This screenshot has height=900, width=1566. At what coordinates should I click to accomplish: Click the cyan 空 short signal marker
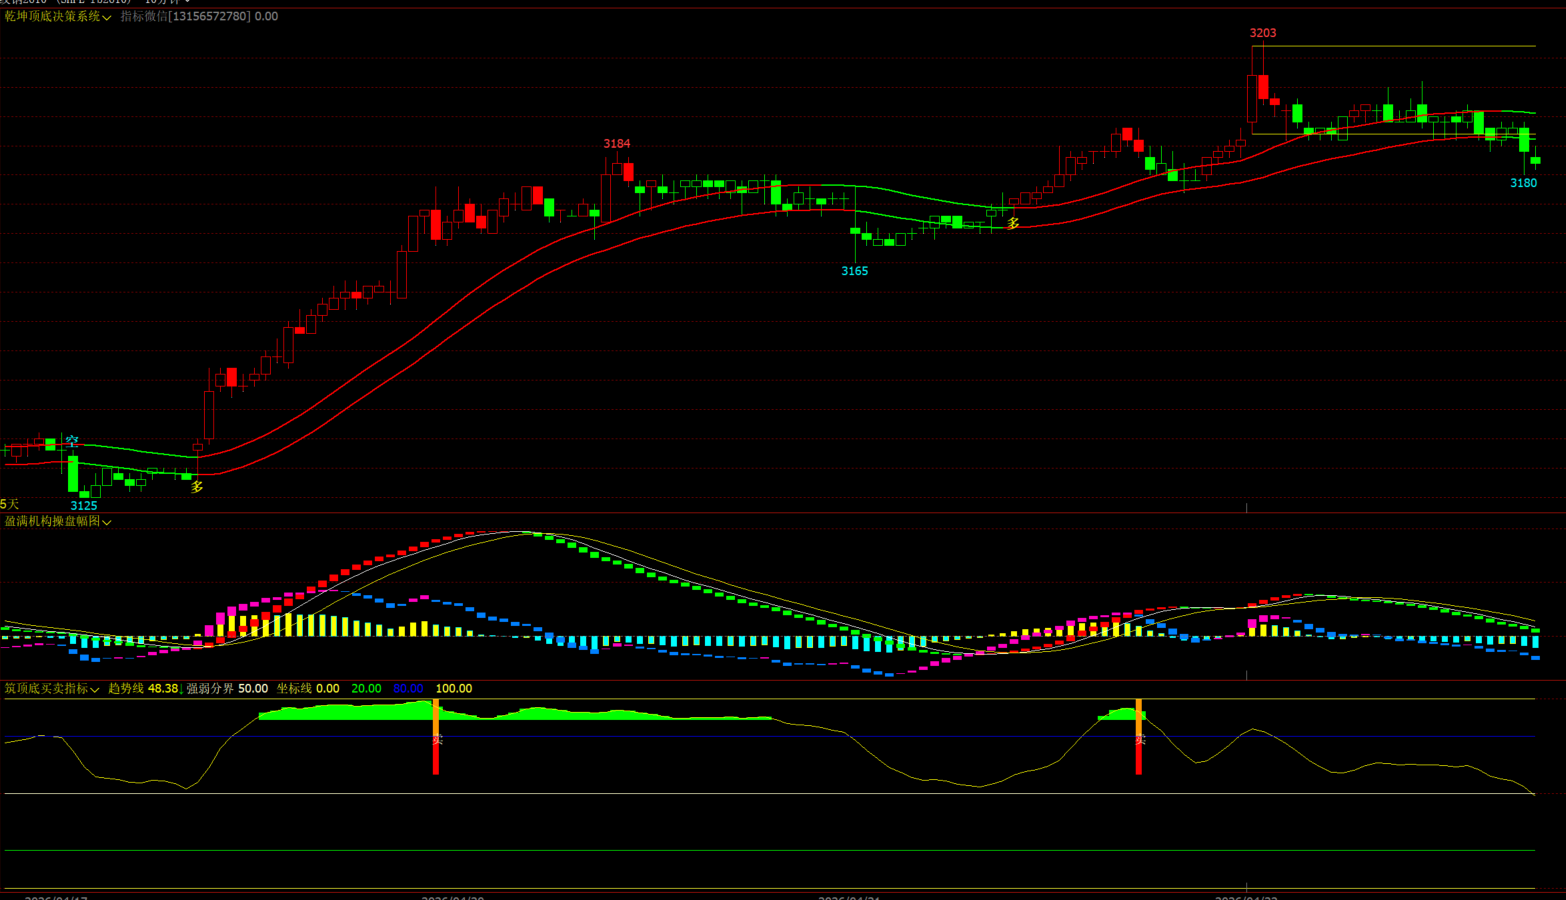[72, 441]
